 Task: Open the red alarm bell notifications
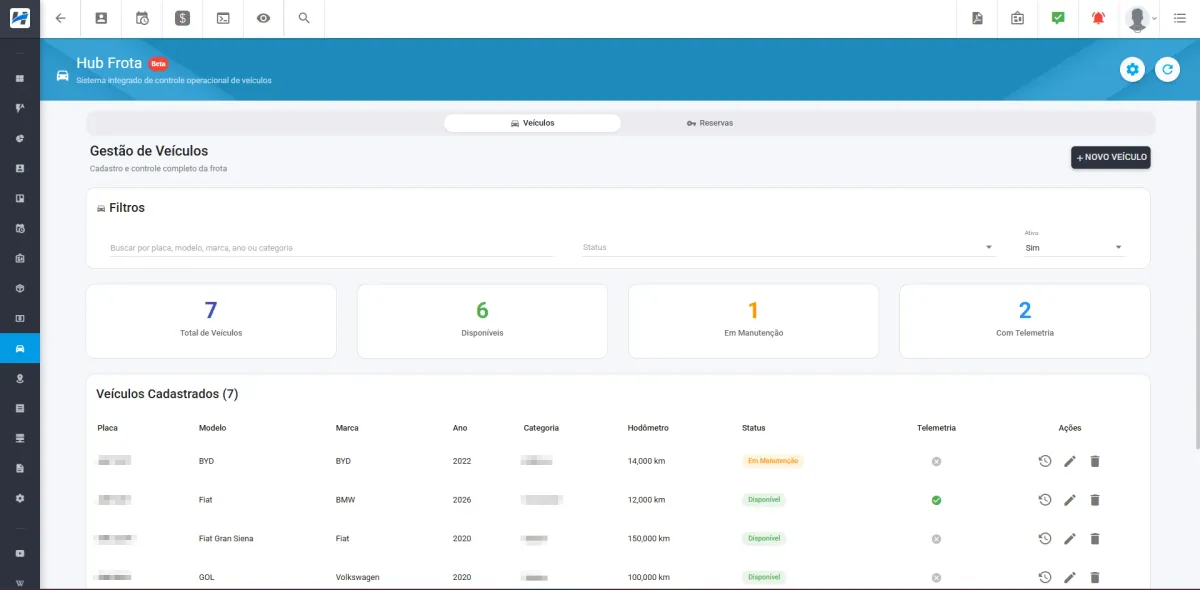[x=1099, y=18]
